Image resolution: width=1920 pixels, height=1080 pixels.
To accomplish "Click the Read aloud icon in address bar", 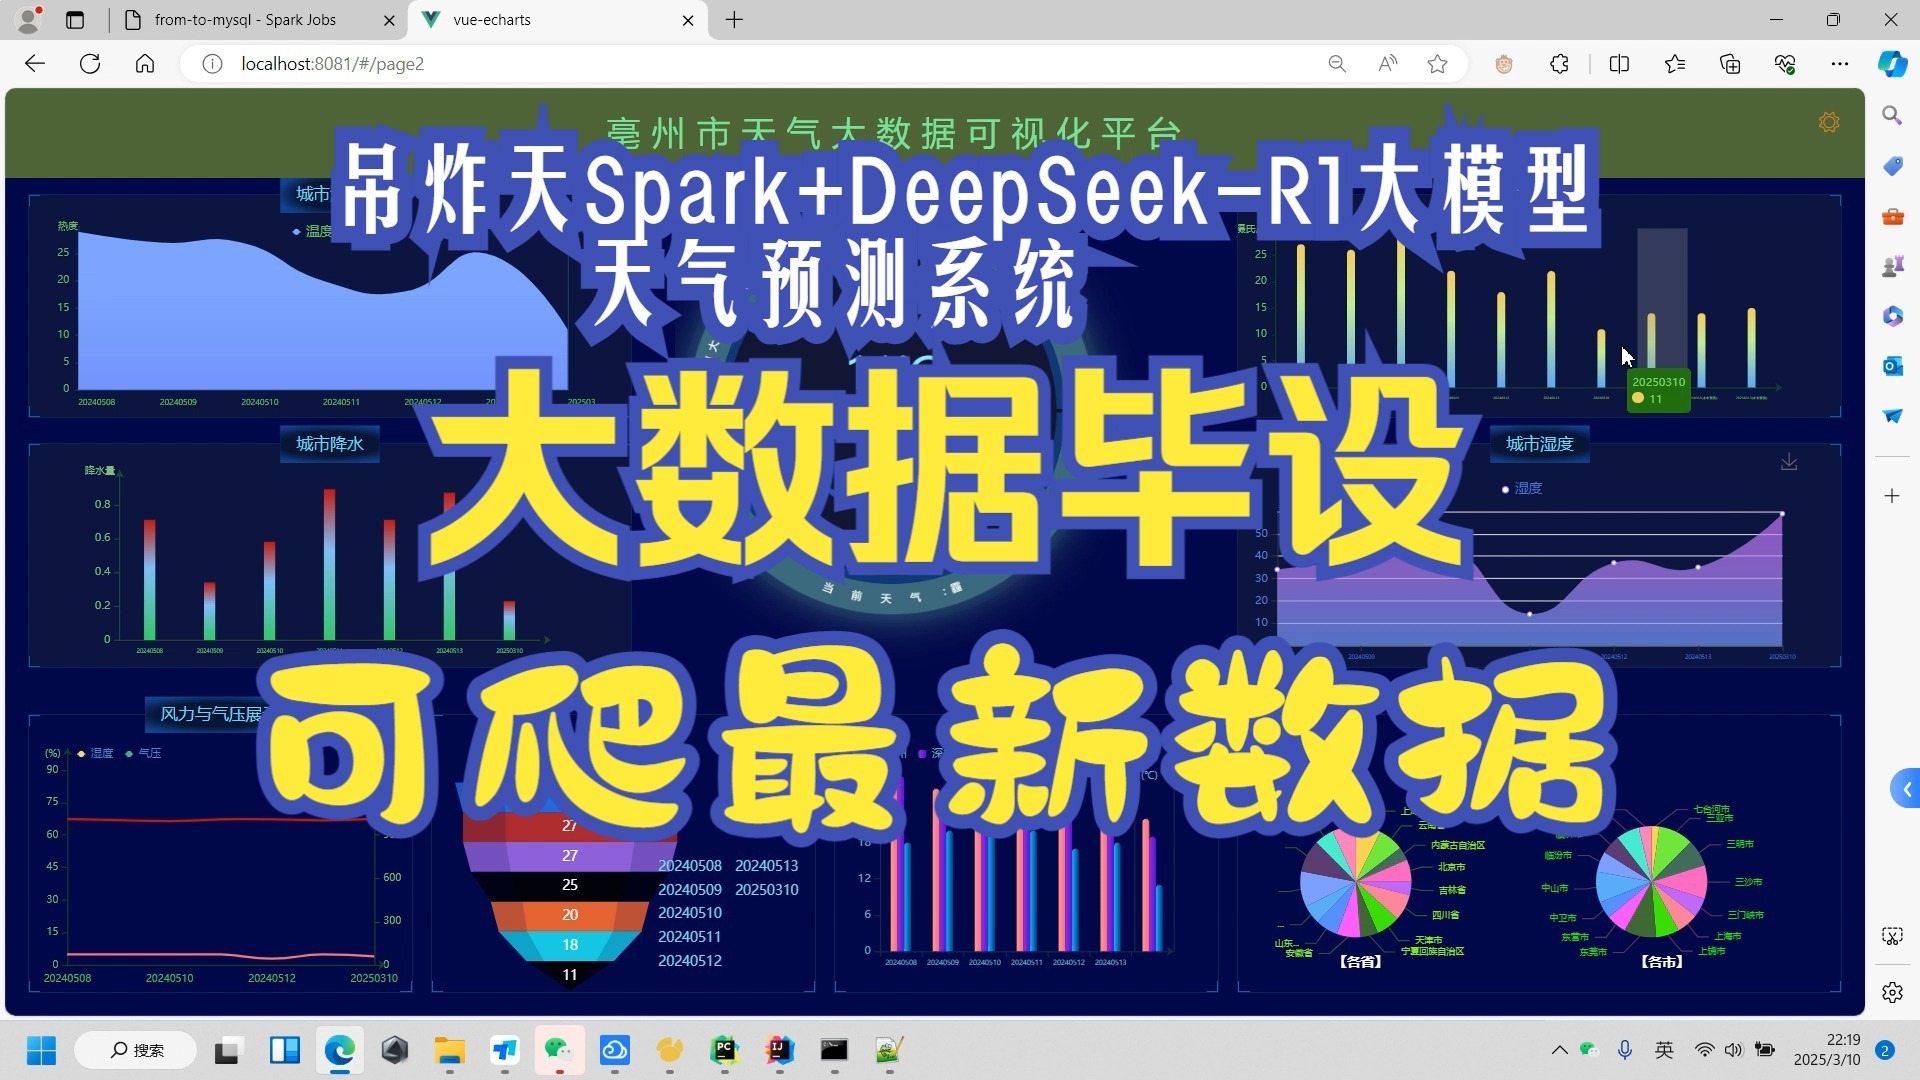I will pos(1387,64).
